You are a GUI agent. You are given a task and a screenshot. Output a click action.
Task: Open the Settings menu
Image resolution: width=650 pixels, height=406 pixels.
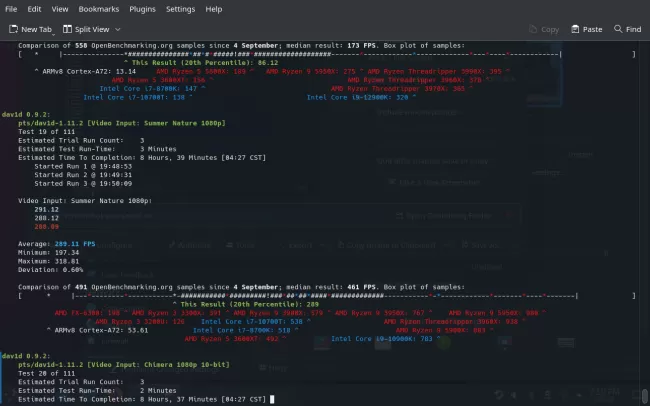click(180, 9)
